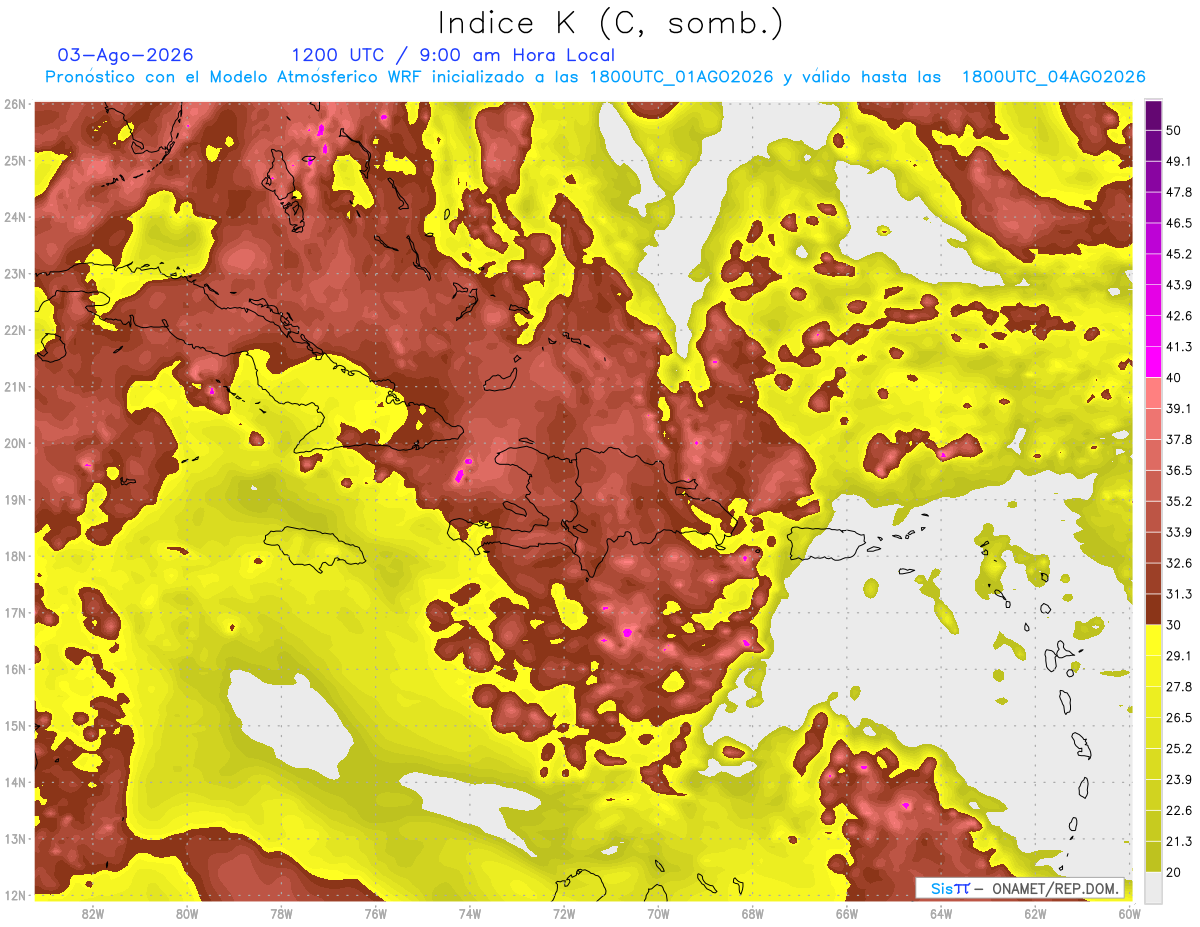Click the legend value "20" beside the colorbar
Image resolution: width=1200 pixels, height=927 pixels.
coord(1174,873)
